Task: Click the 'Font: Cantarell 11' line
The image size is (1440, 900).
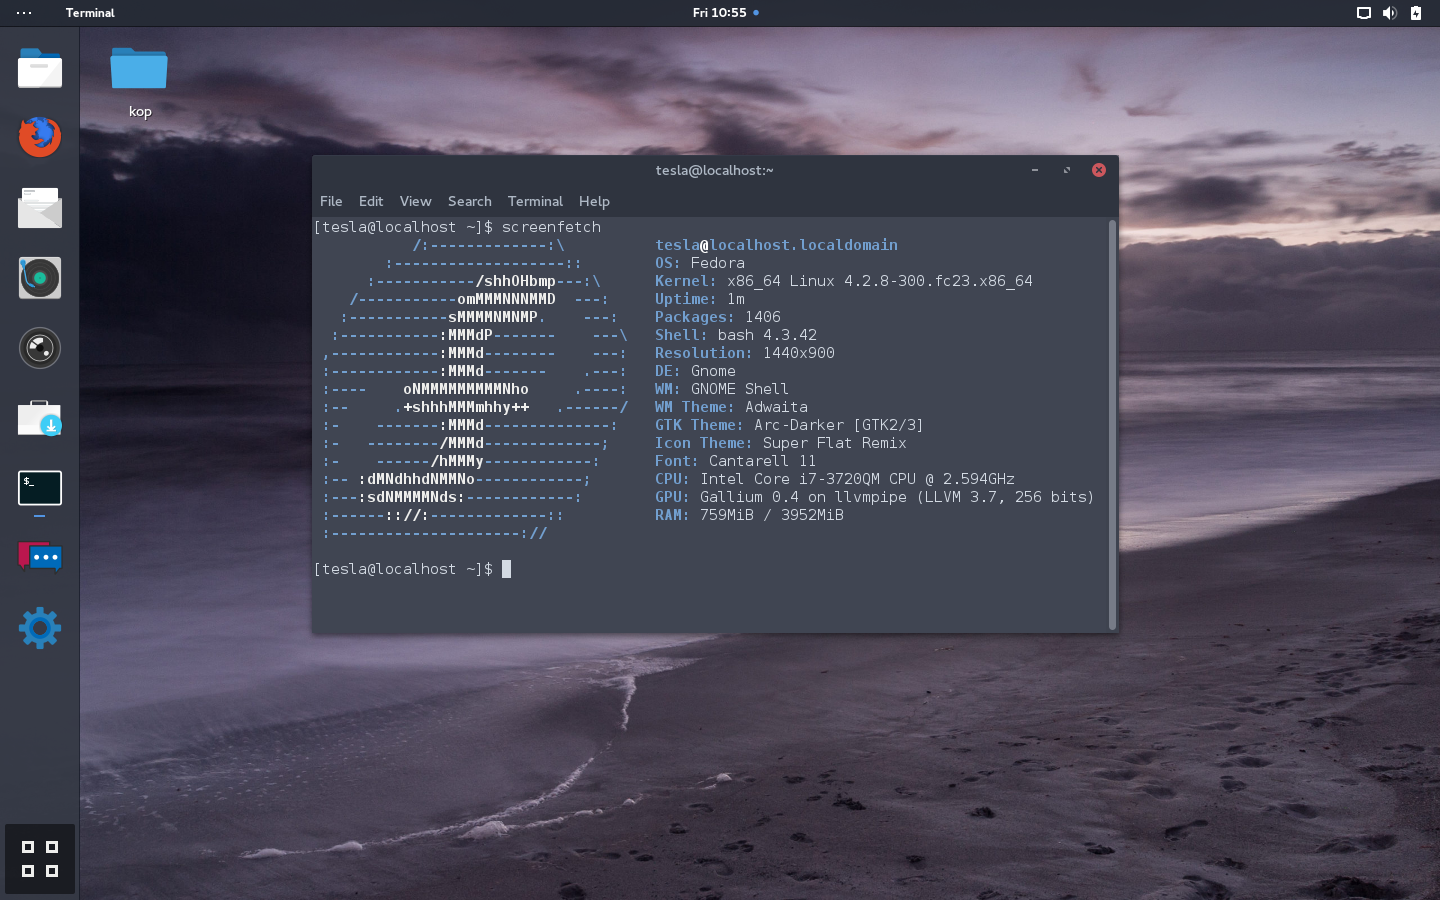Action: pos(736,461)
